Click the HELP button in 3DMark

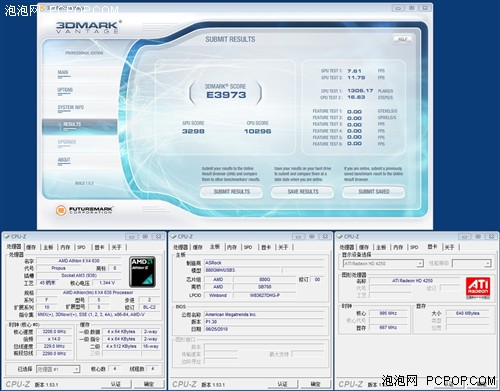coord(403,39)
